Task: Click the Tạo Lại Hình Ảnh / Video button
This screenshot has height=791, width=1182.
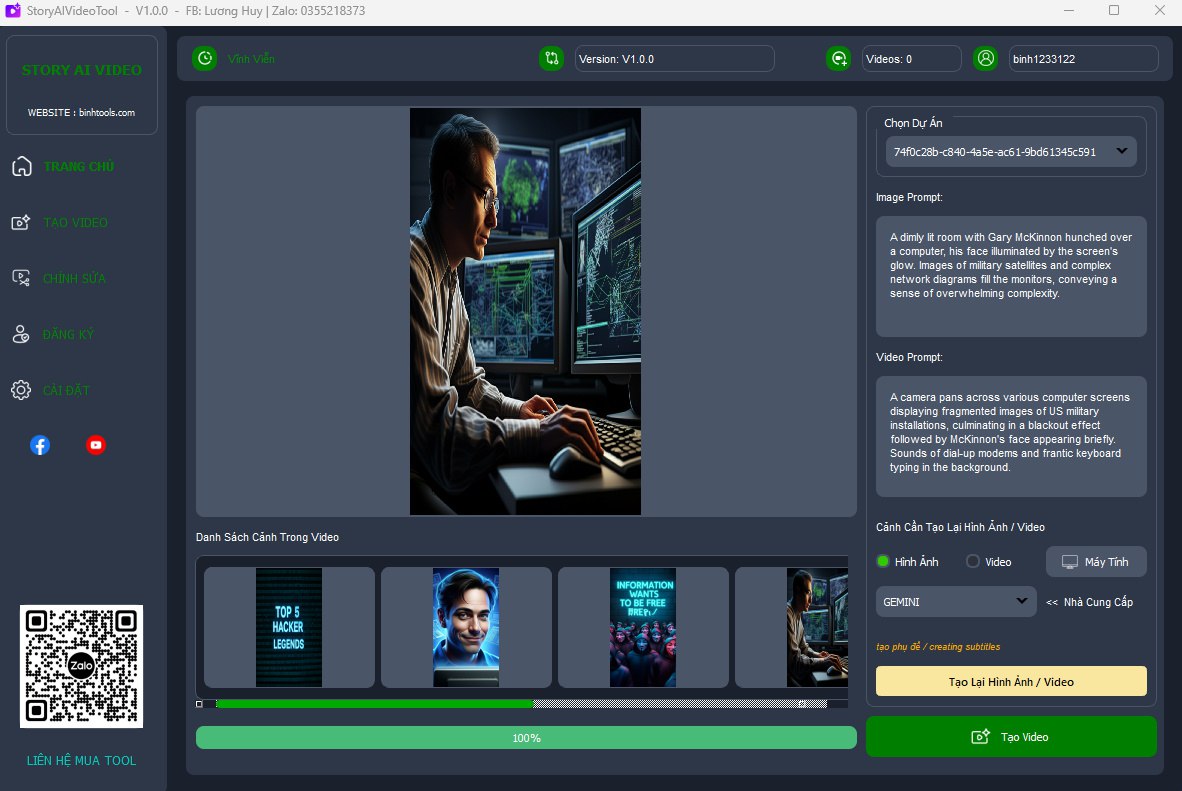Action: pos(1011,682)
